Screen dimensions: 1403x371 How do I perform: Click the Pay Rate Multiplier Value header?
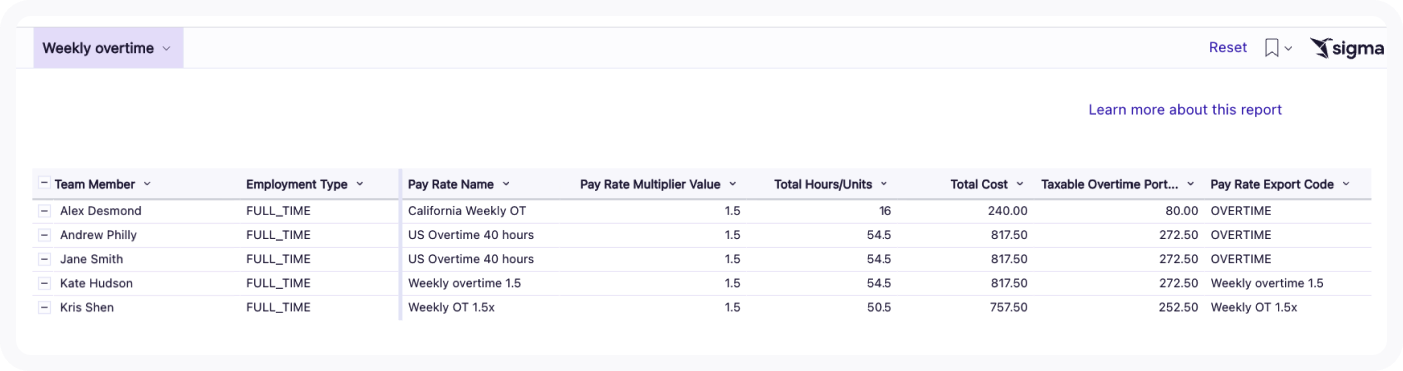click(650, 184)
